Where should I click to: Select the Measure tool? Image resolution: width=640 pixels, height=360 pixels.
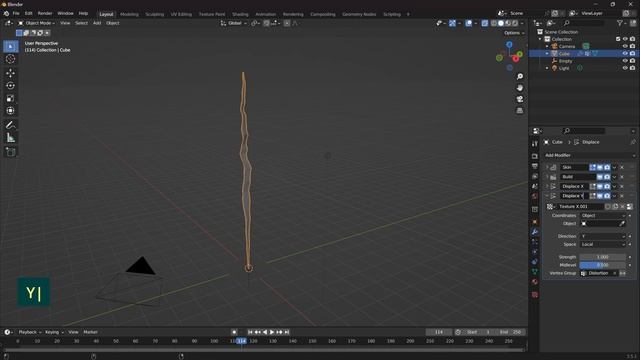click(11, 138)
